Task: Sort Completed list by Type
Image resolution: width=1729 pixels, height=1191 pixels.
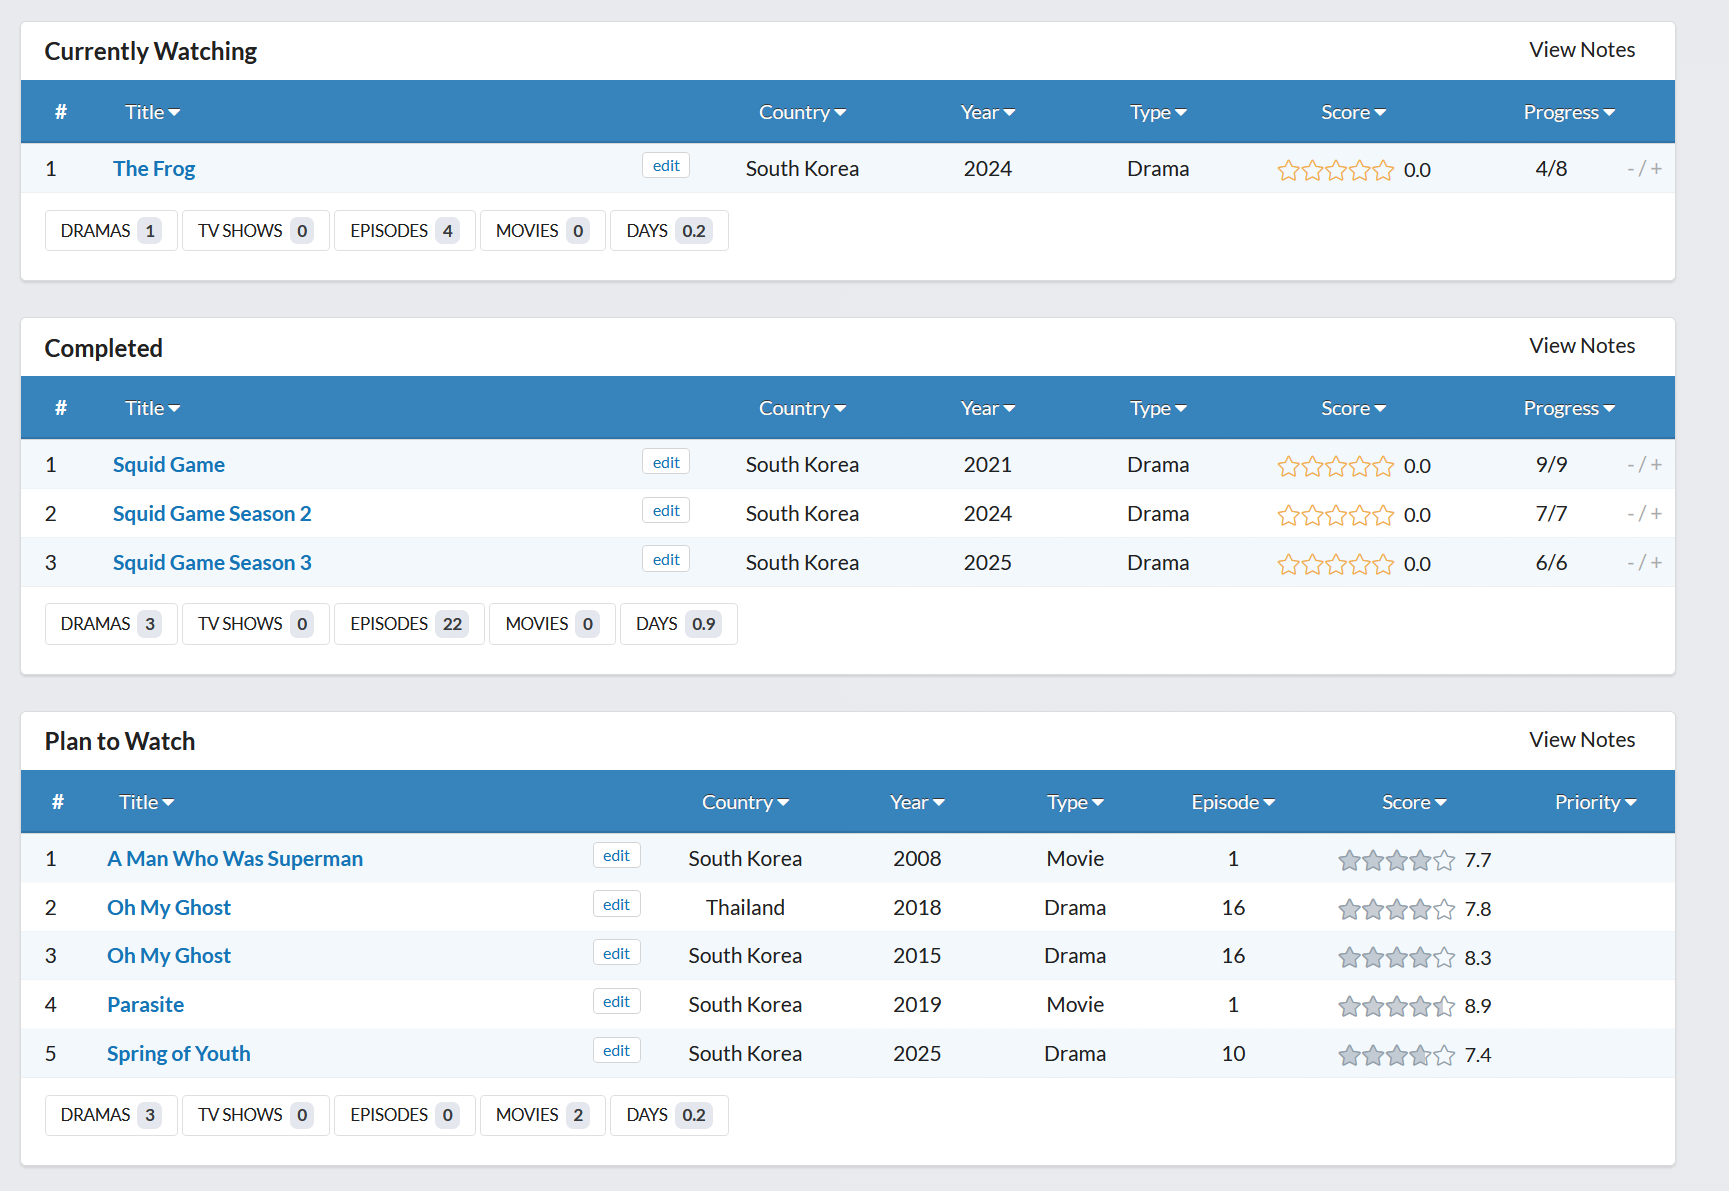Action: 1158,408
